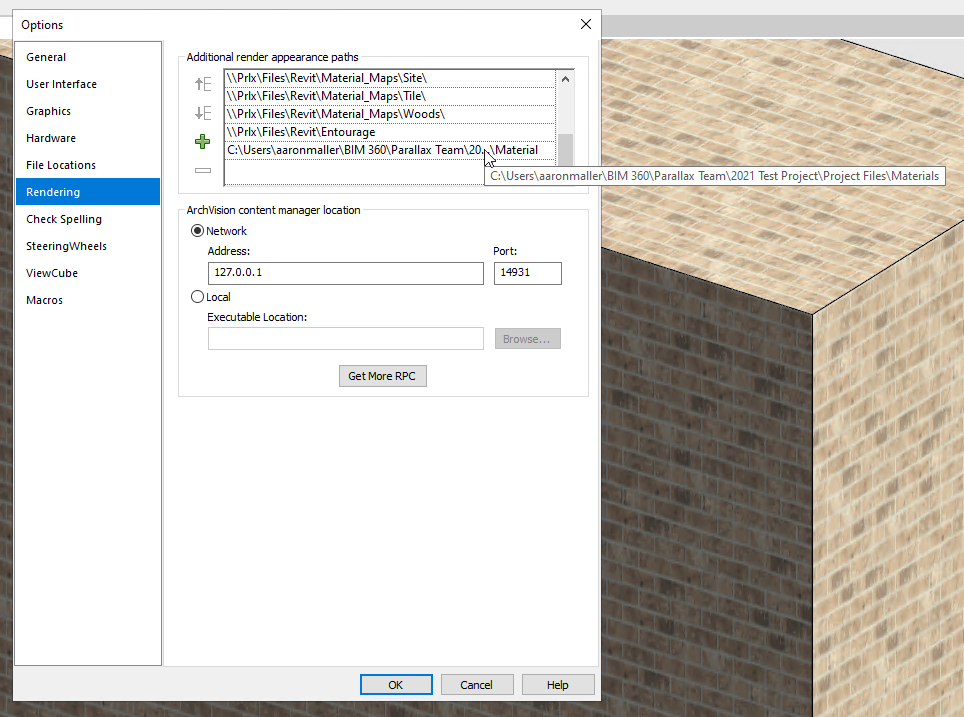Open the ViewCube settings
Screen dimensions: 964x717
click(52, 273)
